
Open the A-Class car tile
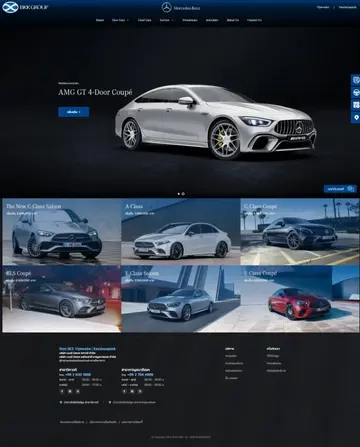pyautogui.click(x=181, y=232)
